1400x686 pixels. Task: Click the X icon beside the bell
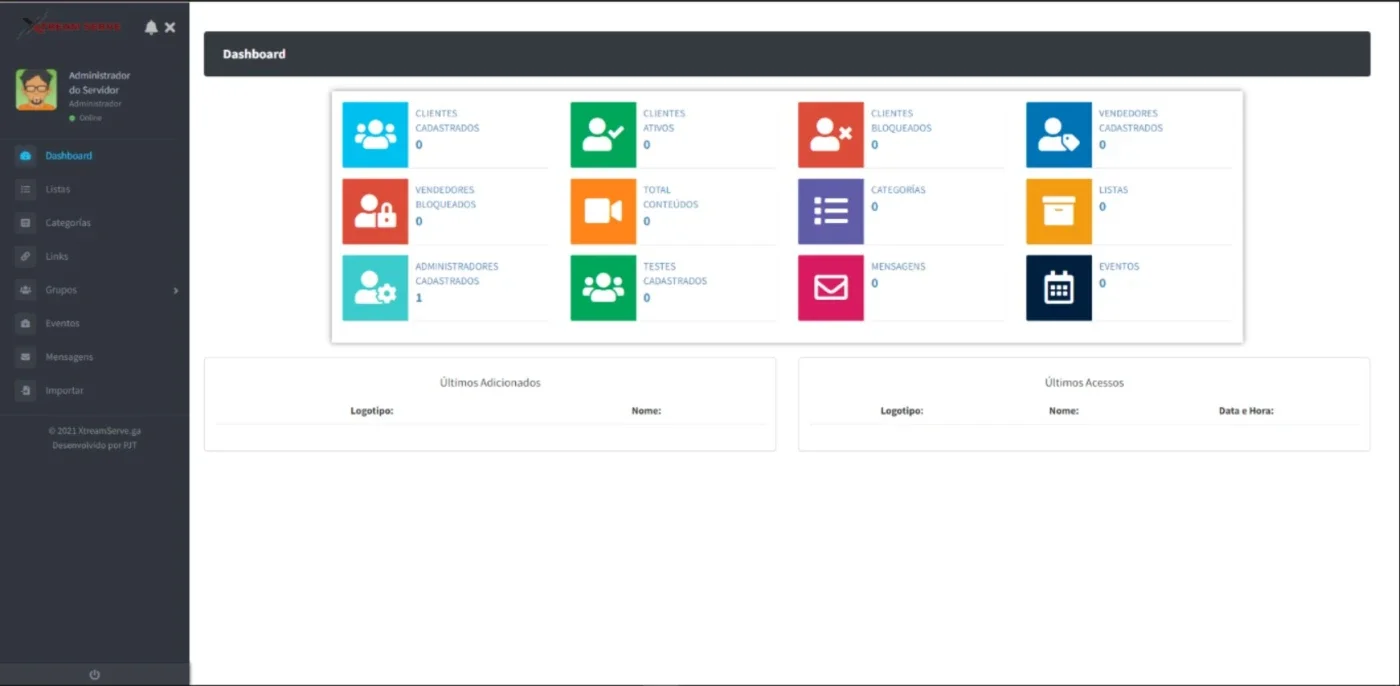click(170, 27)
